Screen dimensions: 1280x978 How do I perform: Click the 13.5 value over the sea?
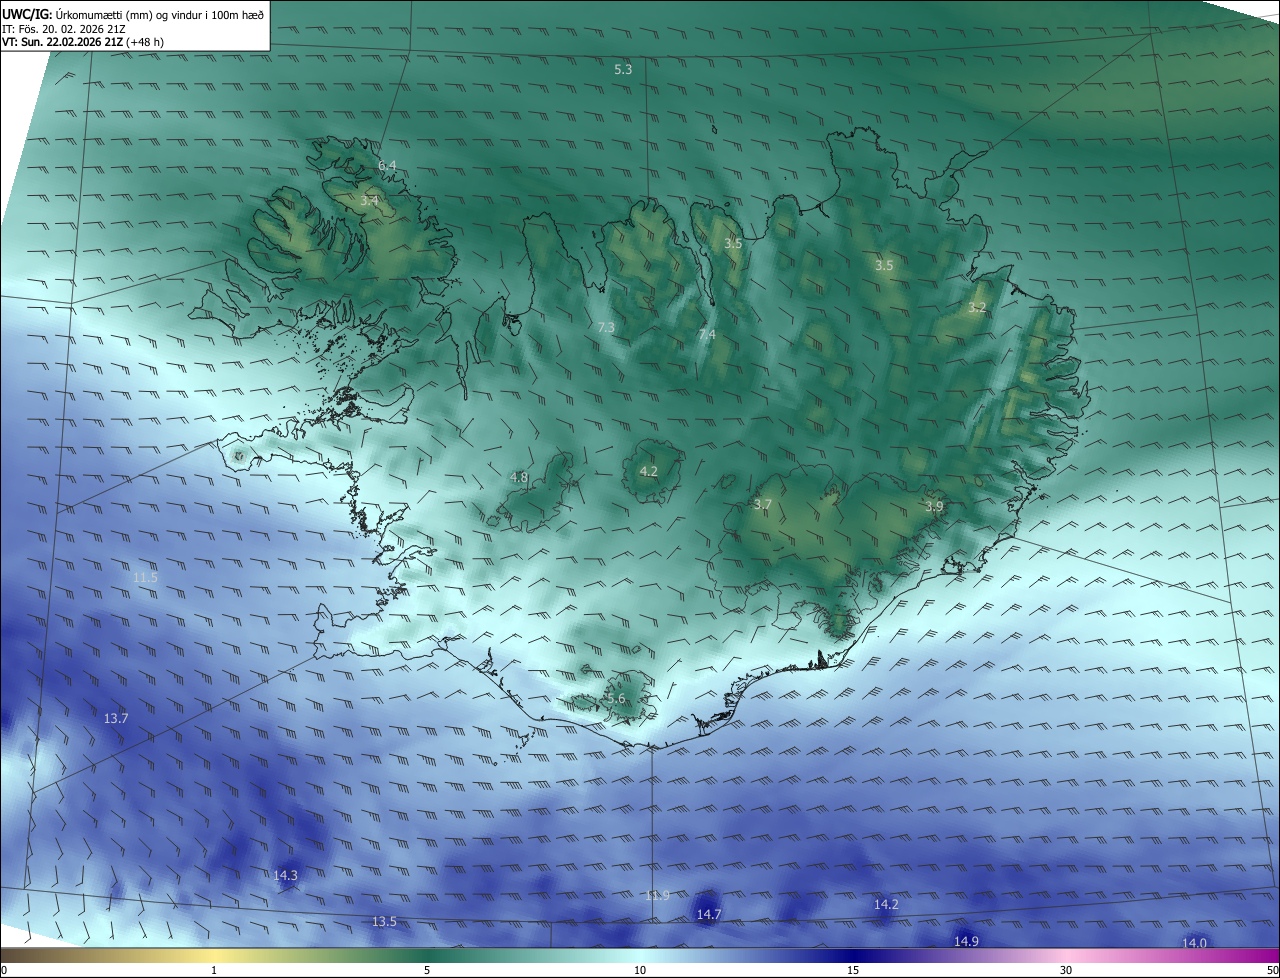384,921
